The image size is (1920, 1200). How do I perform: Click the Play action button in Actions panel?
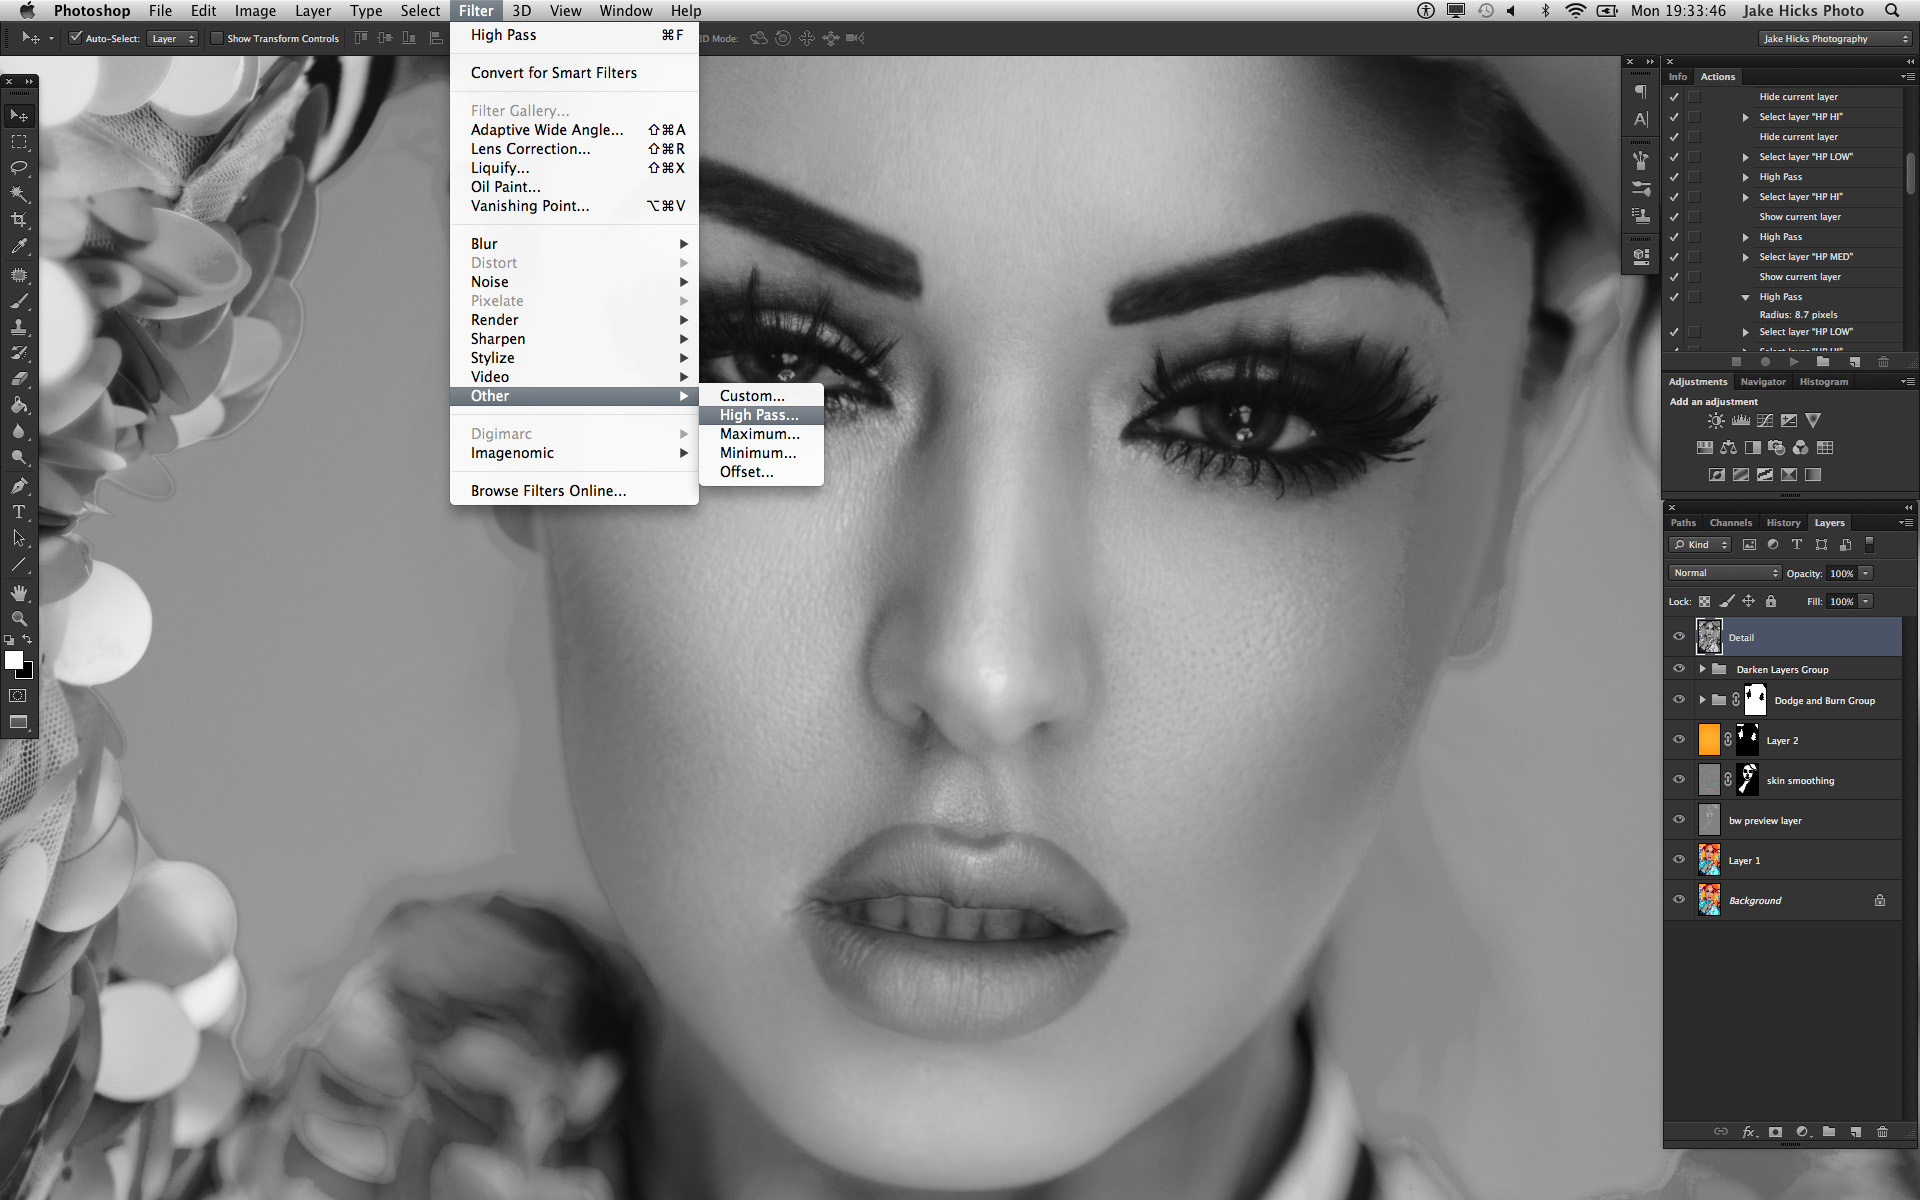coord(1794,362)
